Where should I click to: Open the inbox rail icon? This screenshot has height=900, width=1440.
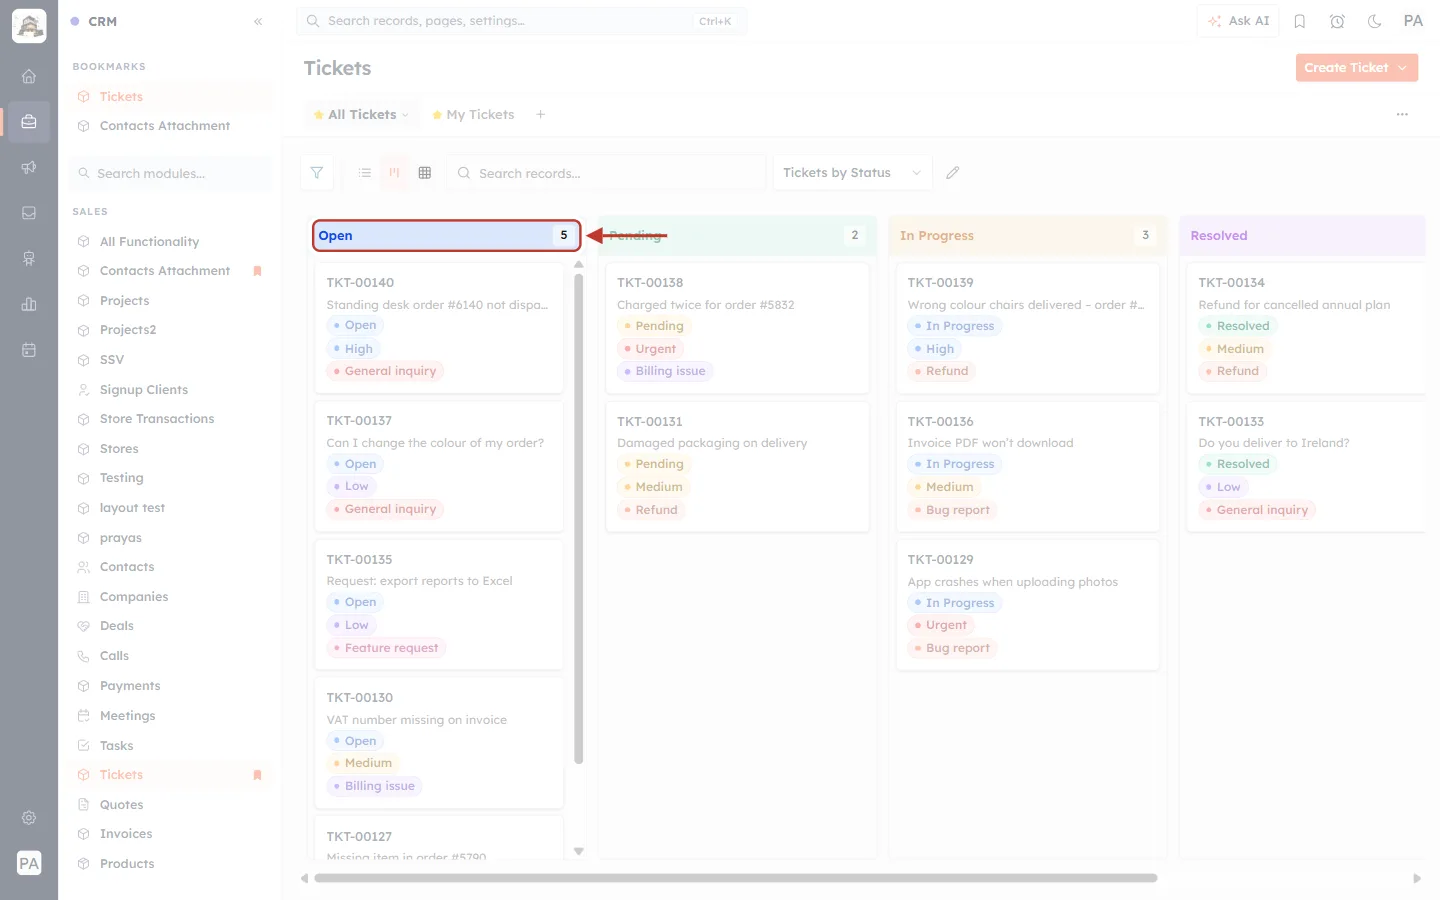coord(29,213)
